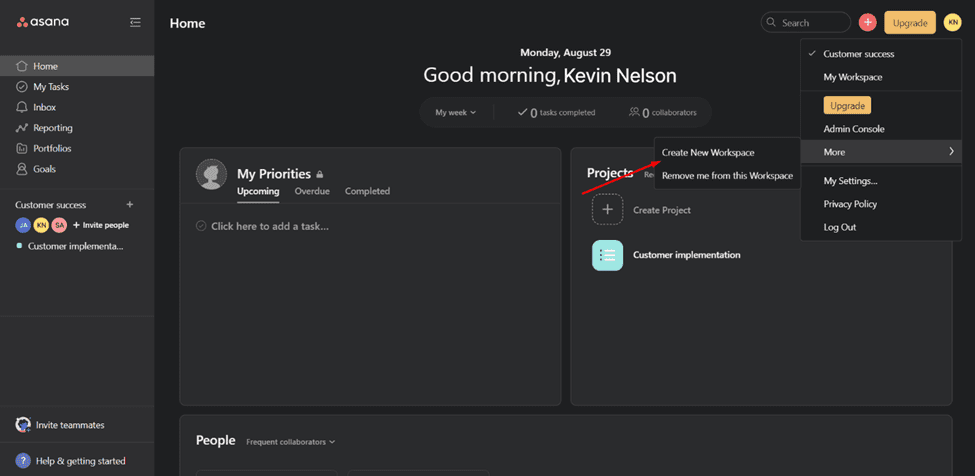Click the My Priorities profile photo
The height and width of the screenshot is (476, 975).
(x=211, y=174)
